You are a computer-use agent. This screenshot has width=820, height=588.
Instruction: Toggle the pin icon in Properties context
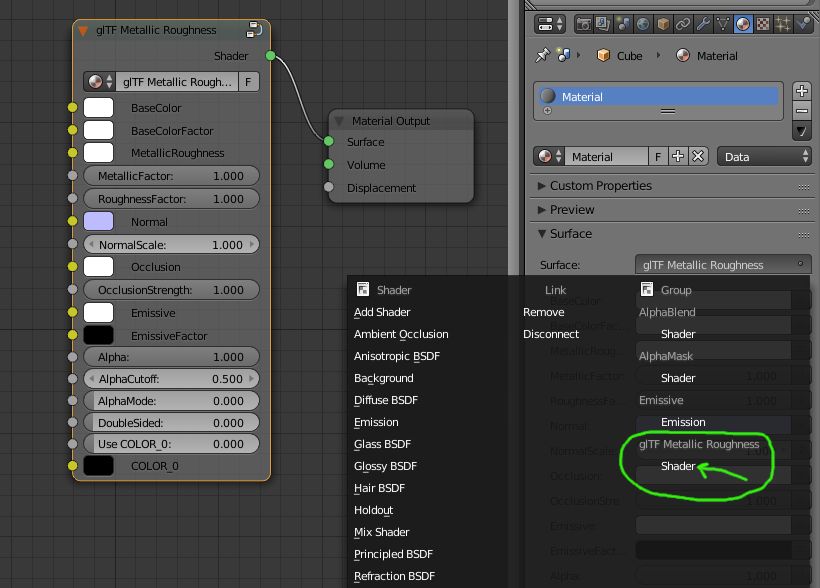[x=542, y=55]
